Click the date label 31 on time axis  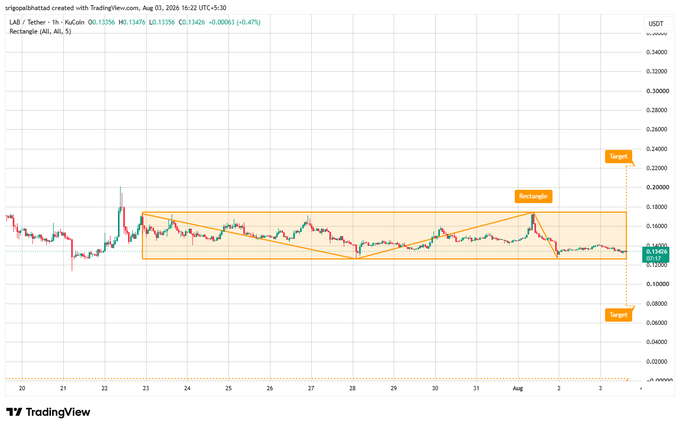[x=476, y=388]
